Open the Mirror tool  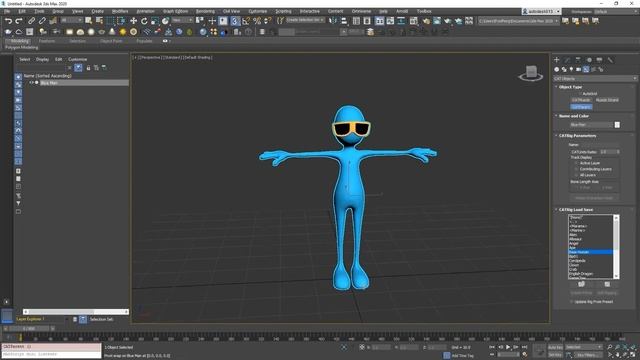[333, 21]
